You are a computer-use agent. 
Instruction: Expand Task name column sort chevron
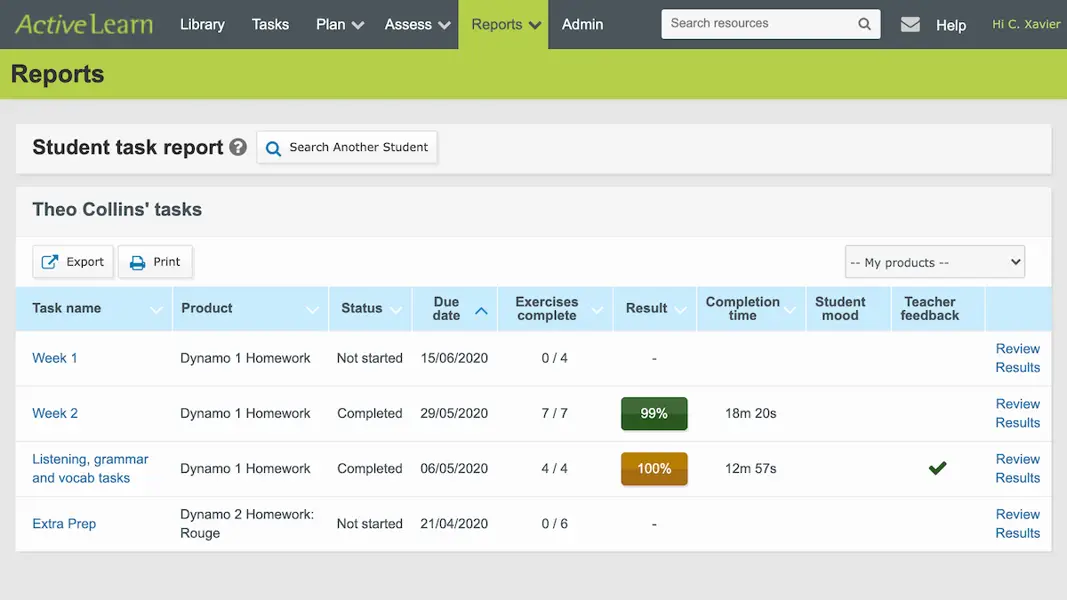point(156,310)
